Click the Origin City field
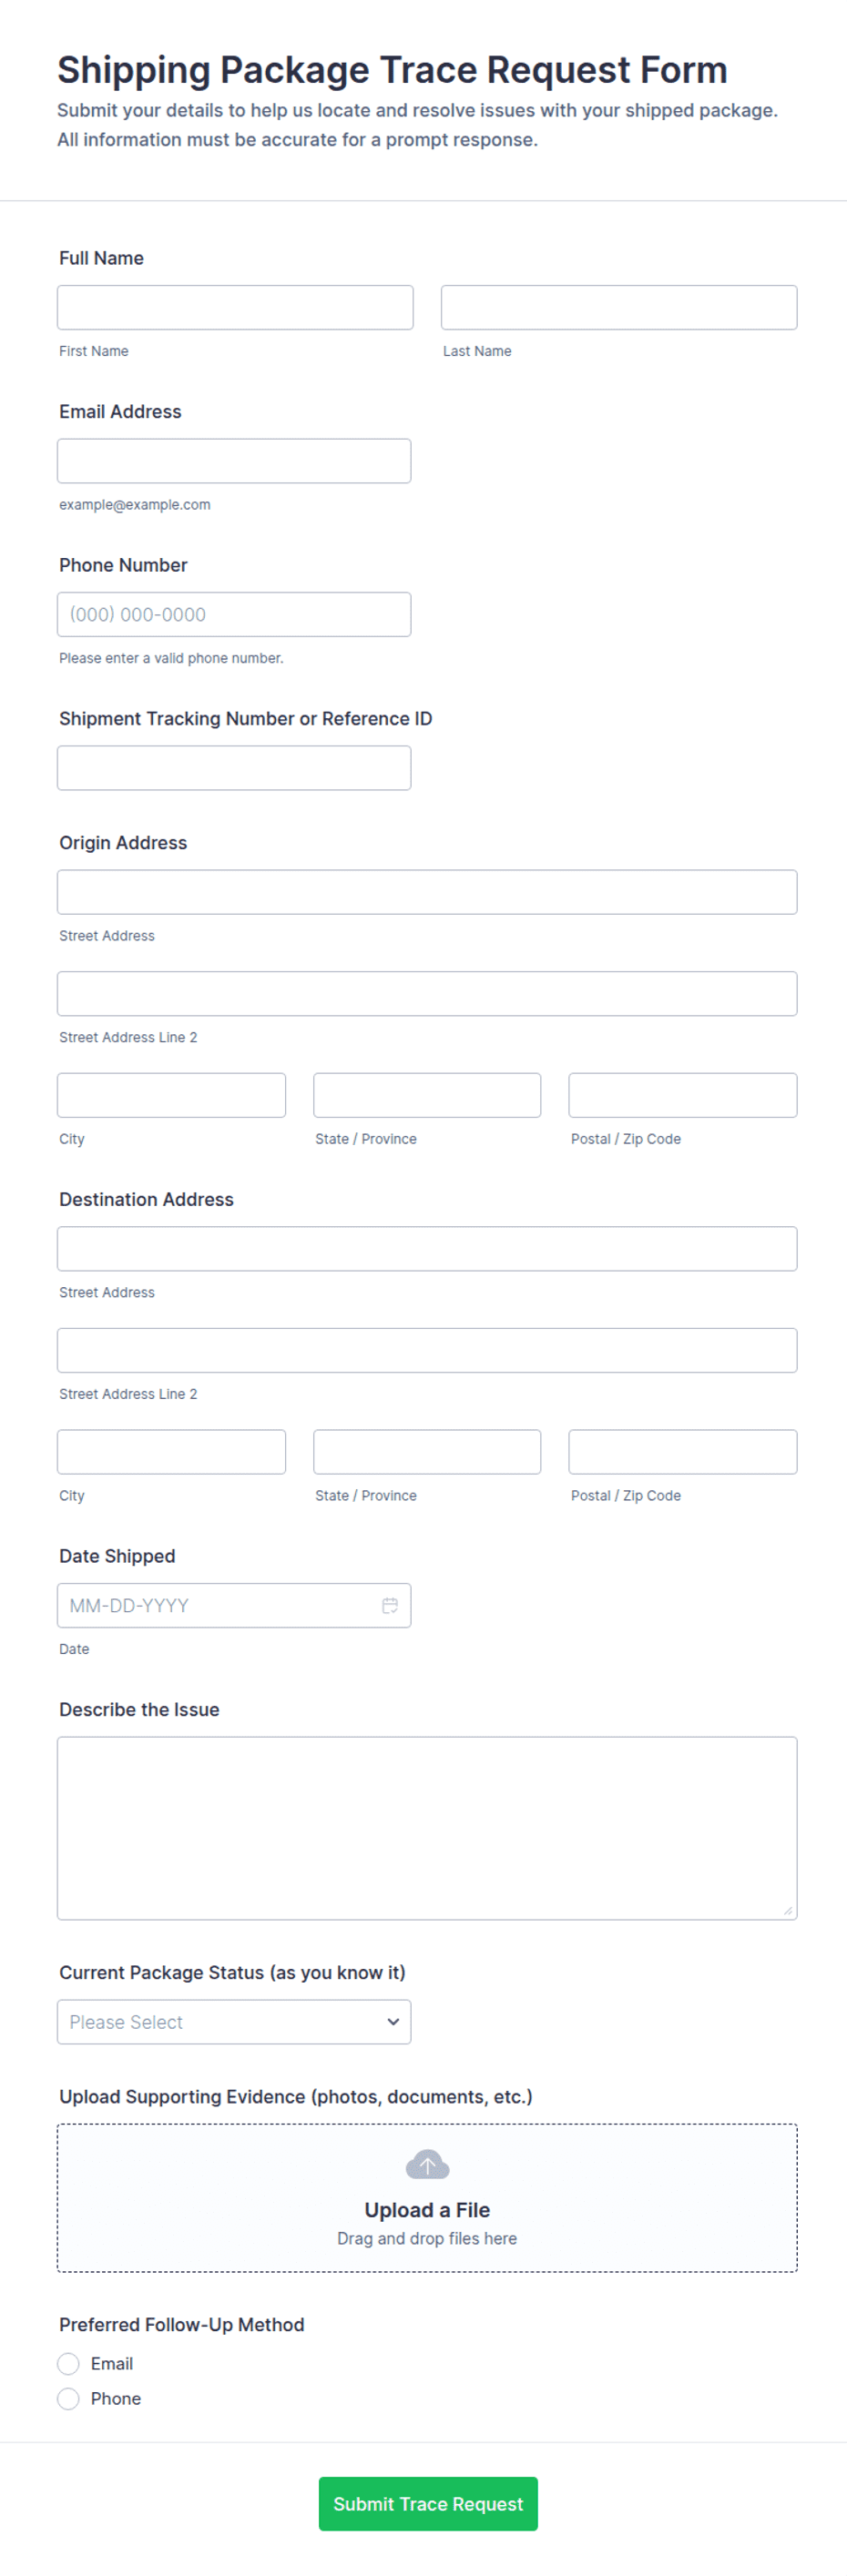This screenshot has height=2576, width=847. pyautogui.click(x=171, y=1095)
